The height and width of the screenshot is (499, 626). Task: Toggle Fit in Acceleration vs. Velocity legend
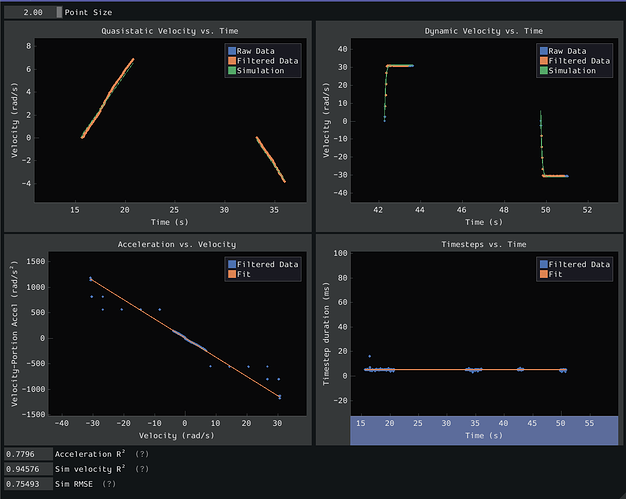click(x=239, y=274)
